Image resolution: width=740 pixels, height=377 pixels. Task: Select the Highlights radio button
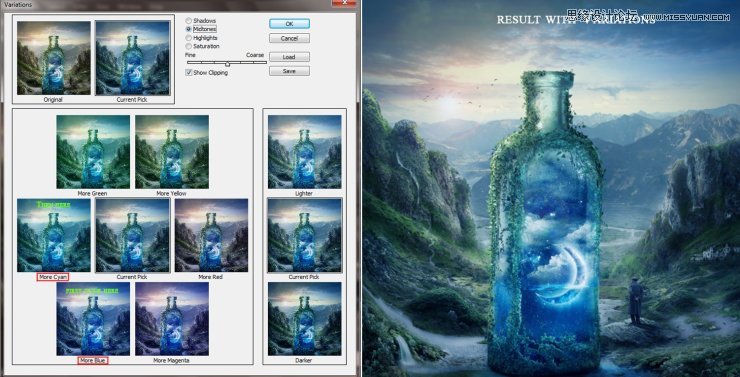(189, 38)
